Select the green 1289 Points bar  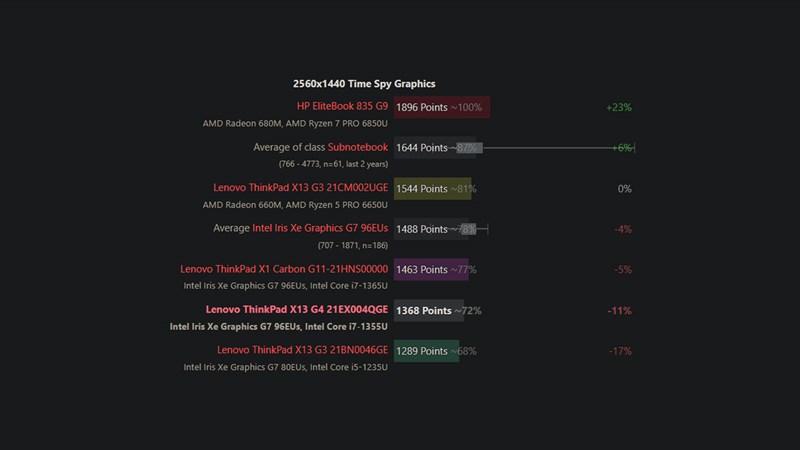point(426,351)
